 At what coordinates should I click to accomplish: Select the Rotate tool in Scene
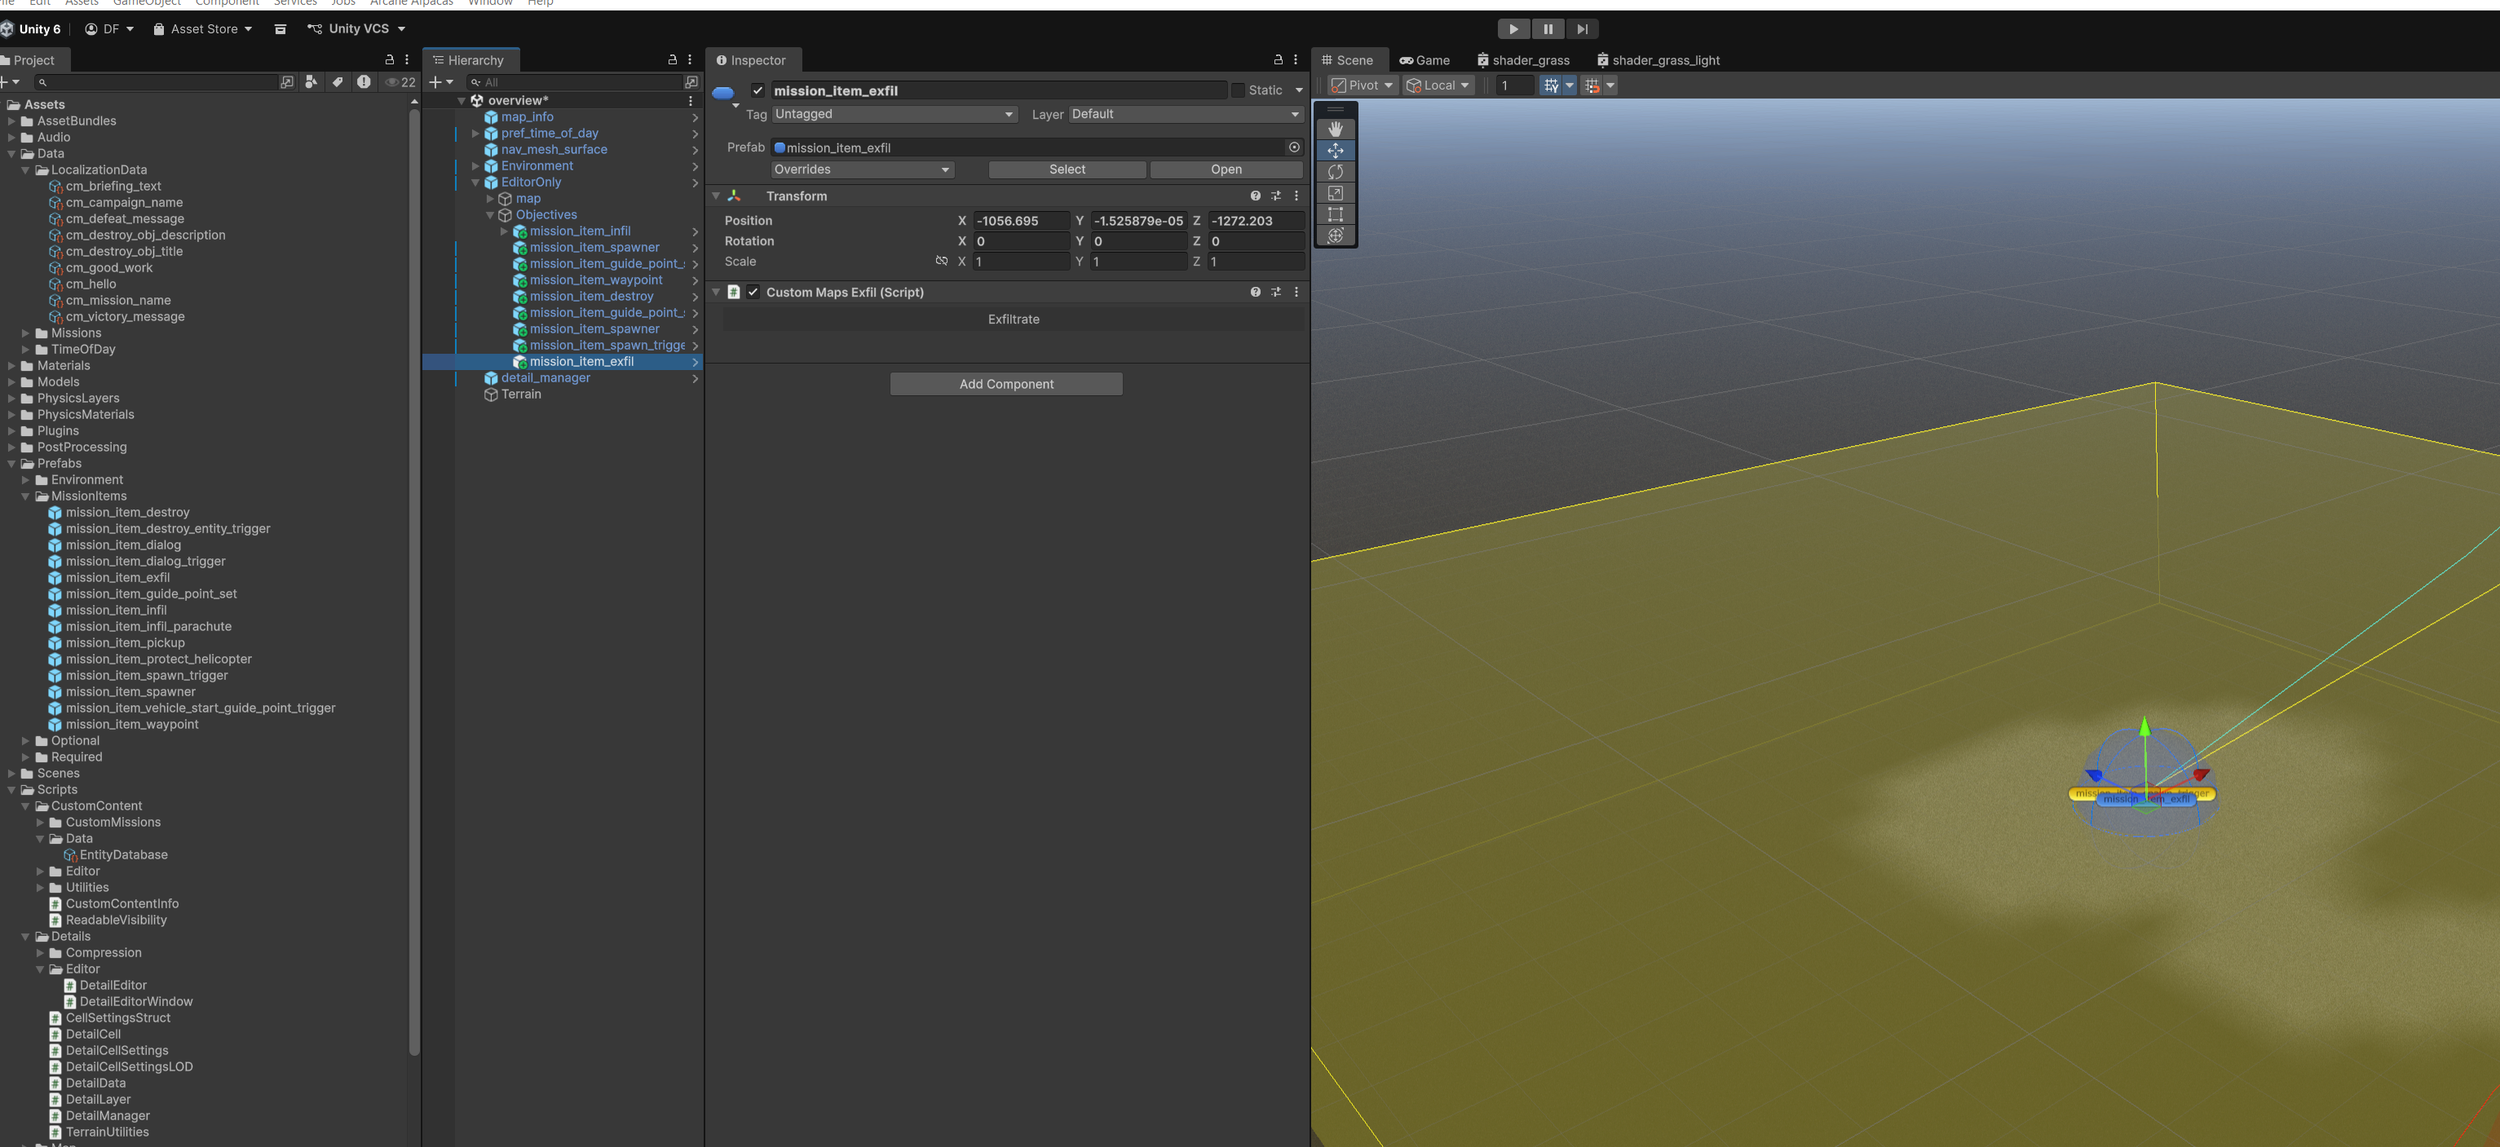tap(1335, 172)
